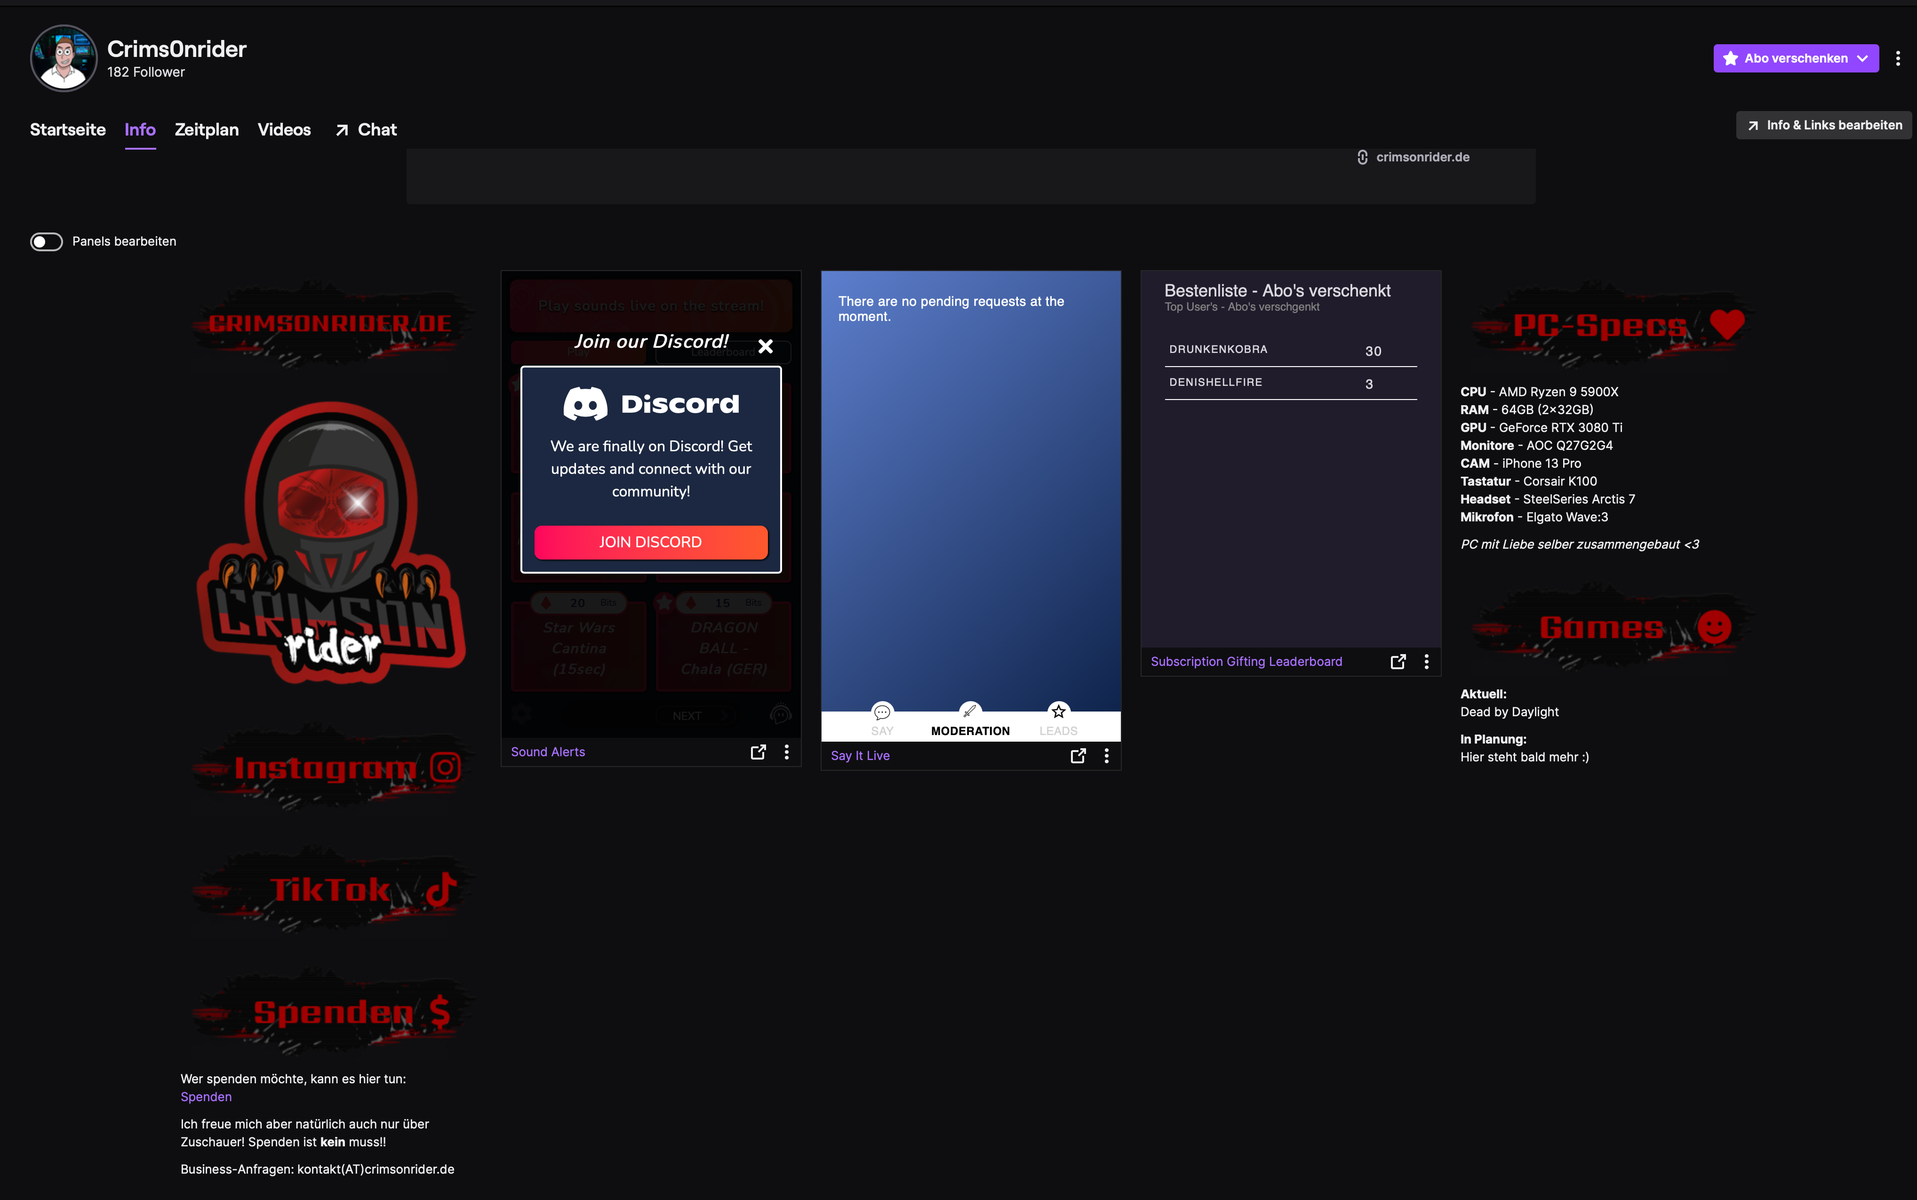
Task: Pop out the Say It Live extension
Action: (x=1078, y=756)
